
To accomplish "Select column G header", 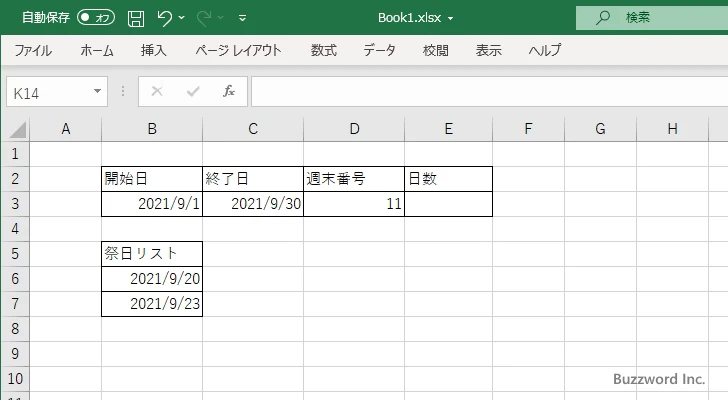I will click(600, 129).
